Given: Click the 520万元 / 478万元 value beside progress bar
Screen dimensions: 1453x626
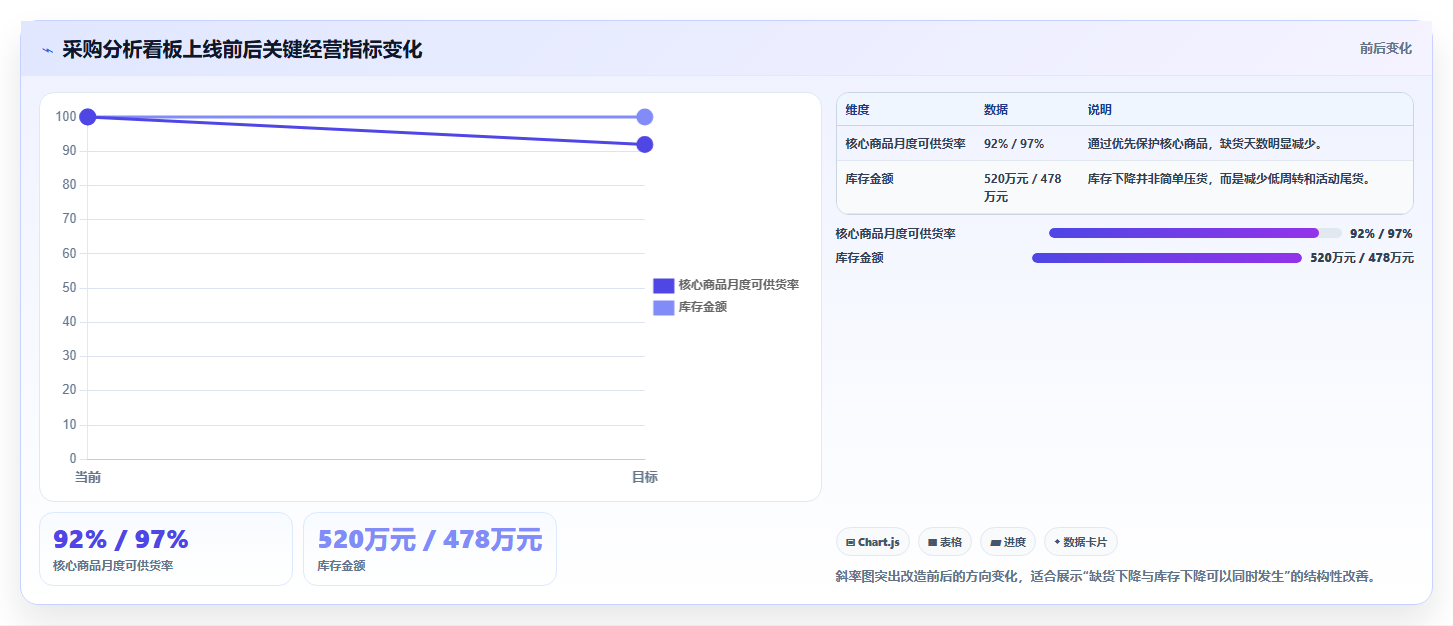Looking at the screenshot, I should 1362,258.
